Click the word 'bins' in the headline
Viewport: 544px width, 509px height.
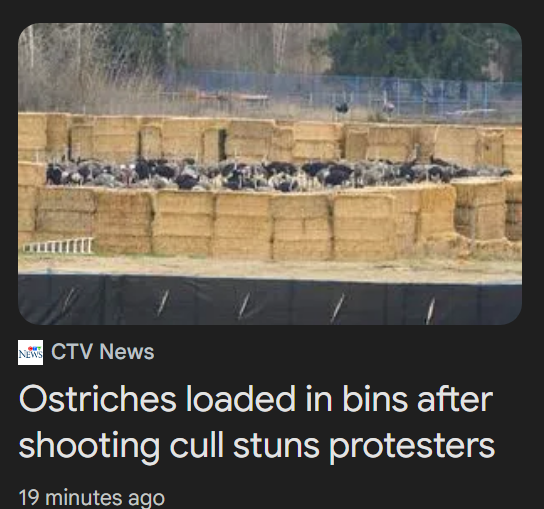coord(375,399)
